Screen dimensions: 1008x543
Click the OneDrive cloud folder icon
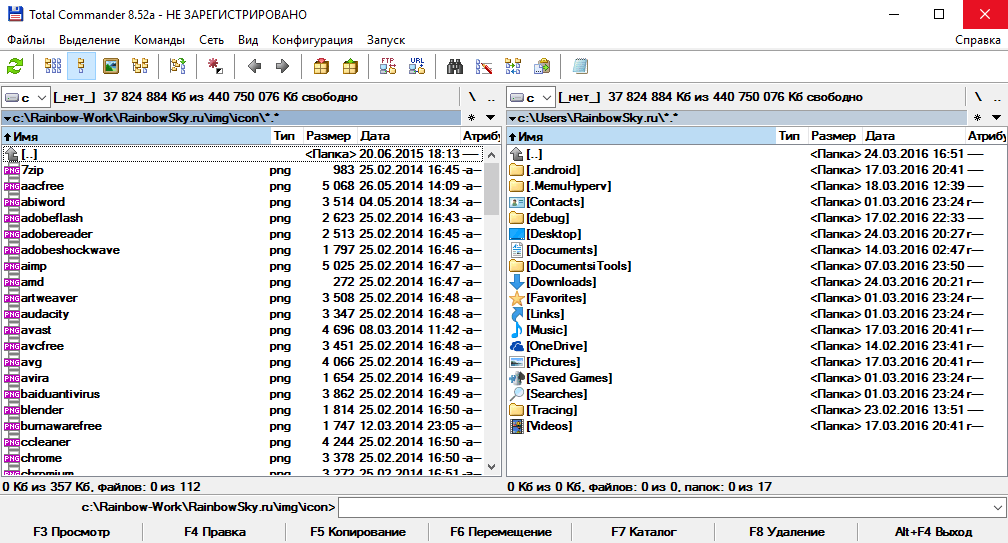pyautogui.click(x=516, y=346)
